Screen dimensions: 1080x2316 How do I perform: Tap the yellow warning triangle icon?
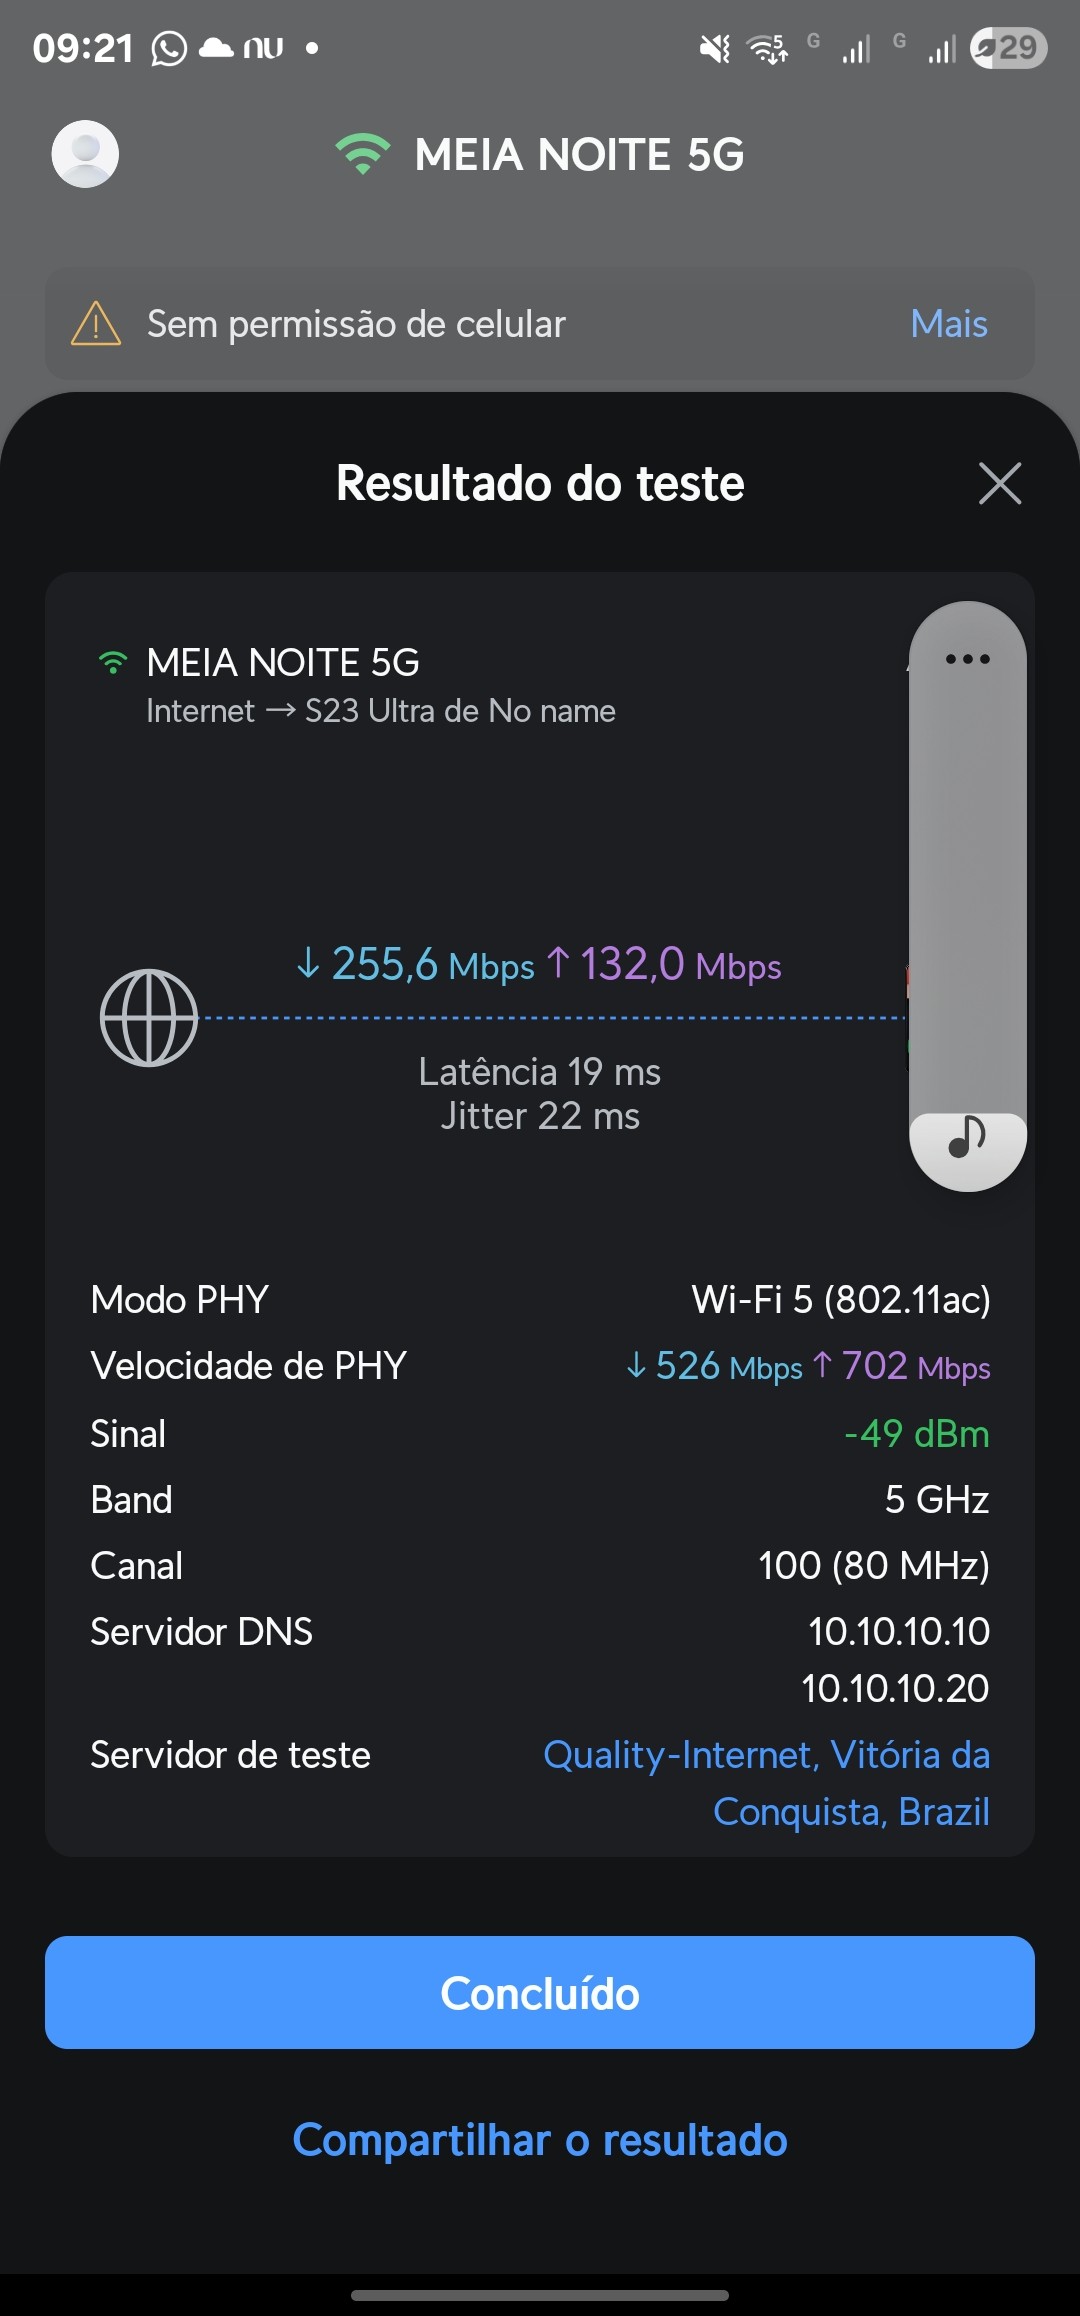coord(96,324)
